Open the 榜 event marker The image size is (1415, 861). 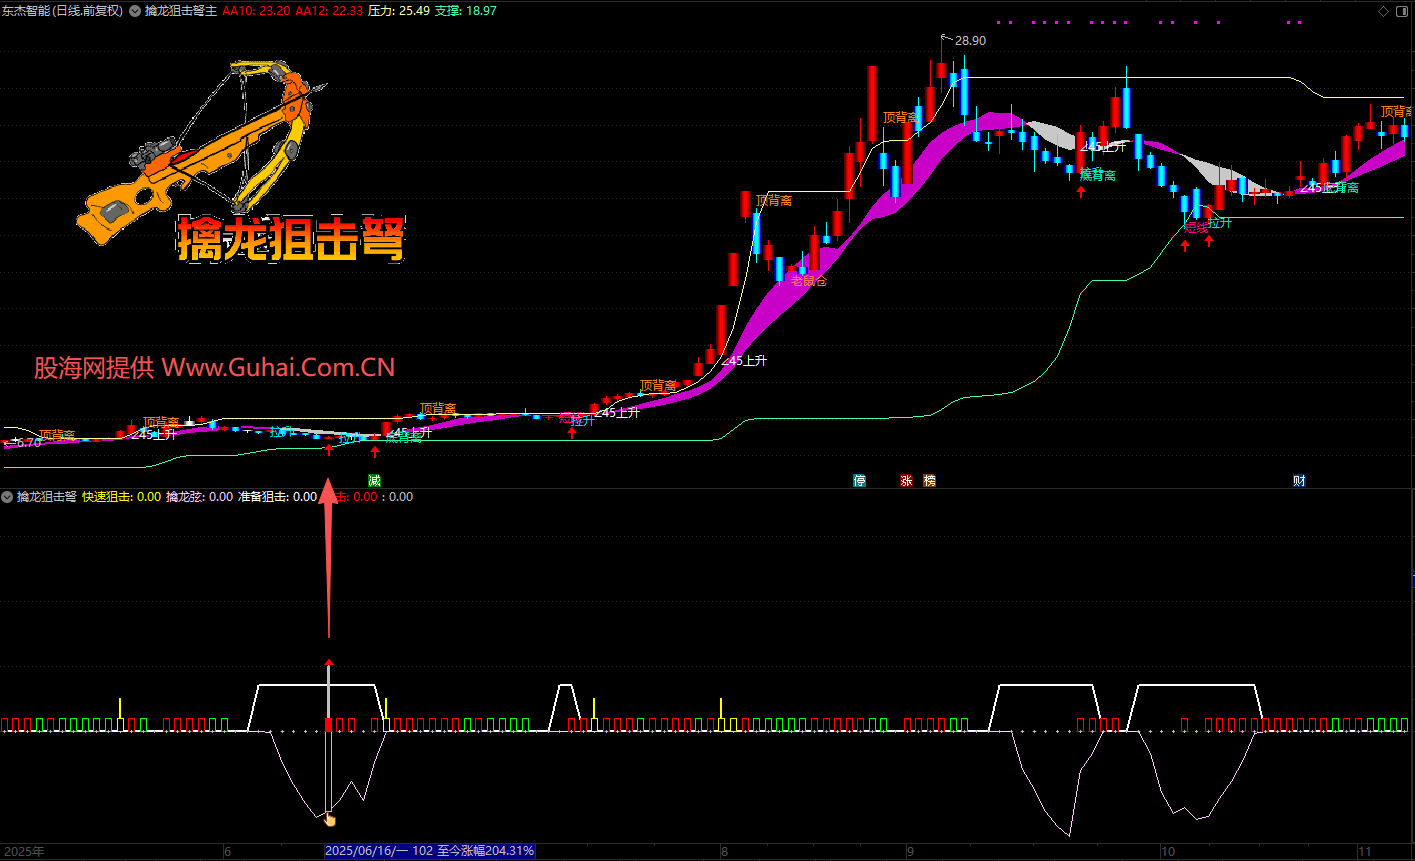click(x=930, y=480)
